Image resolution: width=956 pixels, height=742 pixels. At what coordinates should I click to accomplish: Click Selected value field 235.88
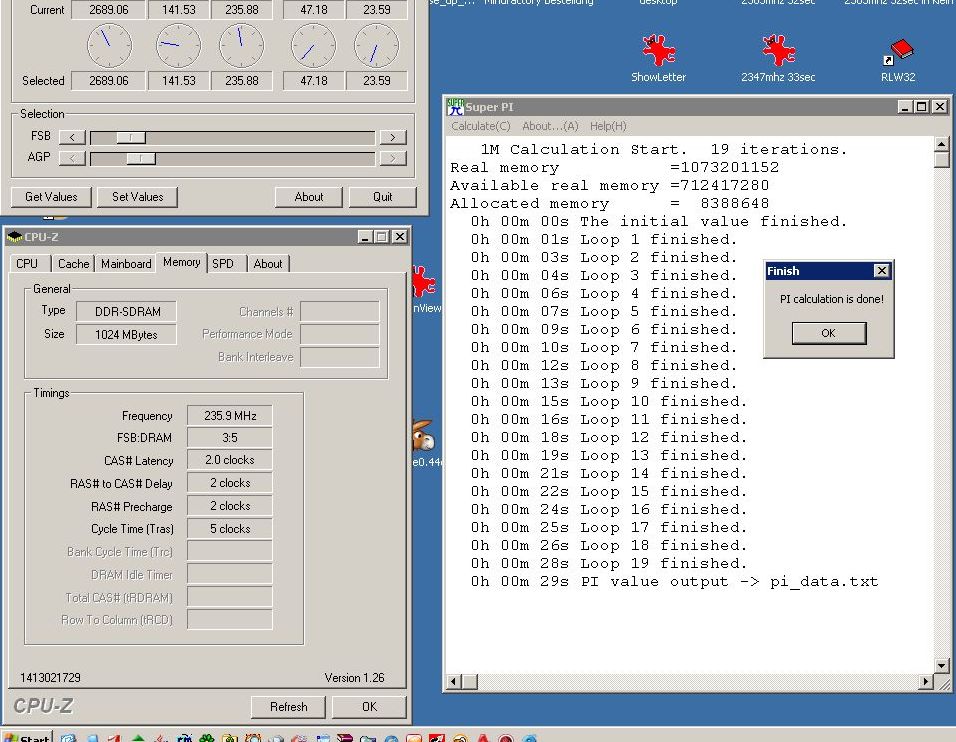tap(241, 80)
